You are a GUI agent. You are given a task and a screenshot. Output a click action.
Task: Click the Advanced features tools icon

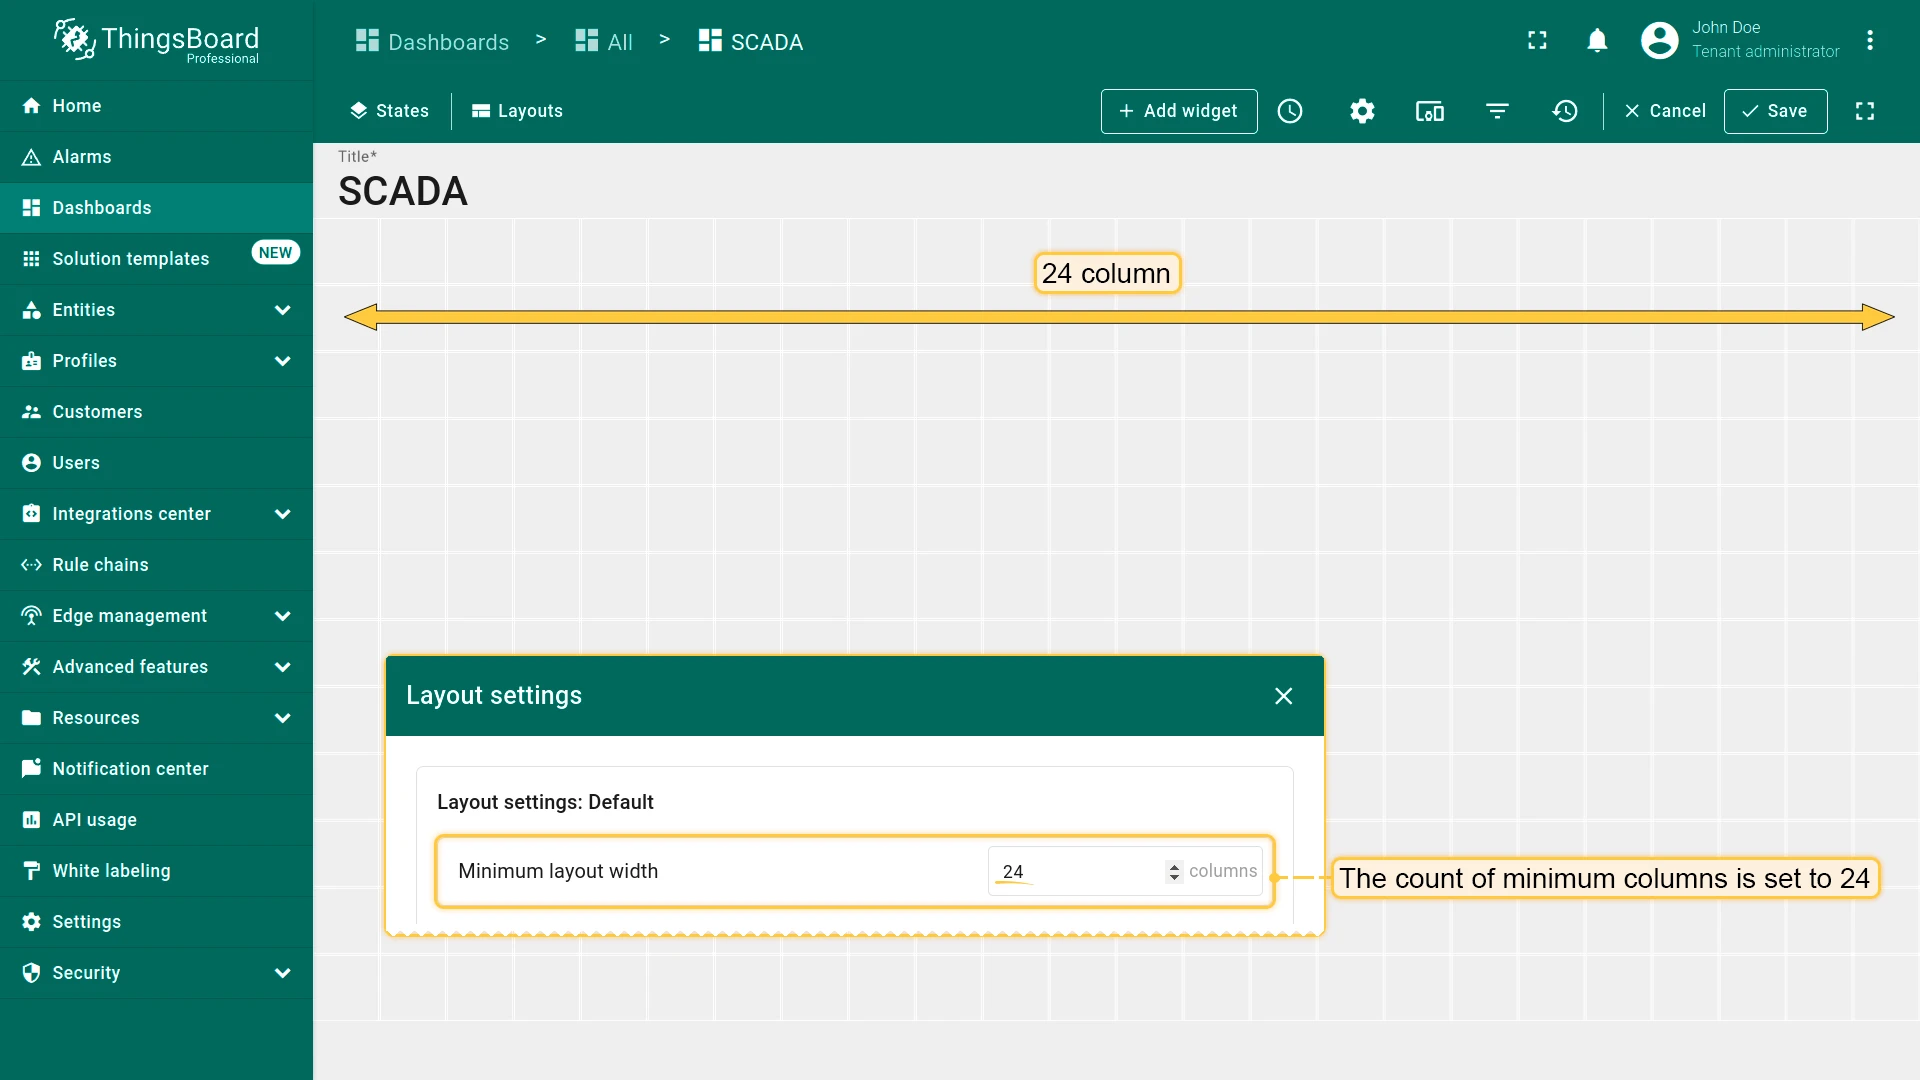pos(31,667)
